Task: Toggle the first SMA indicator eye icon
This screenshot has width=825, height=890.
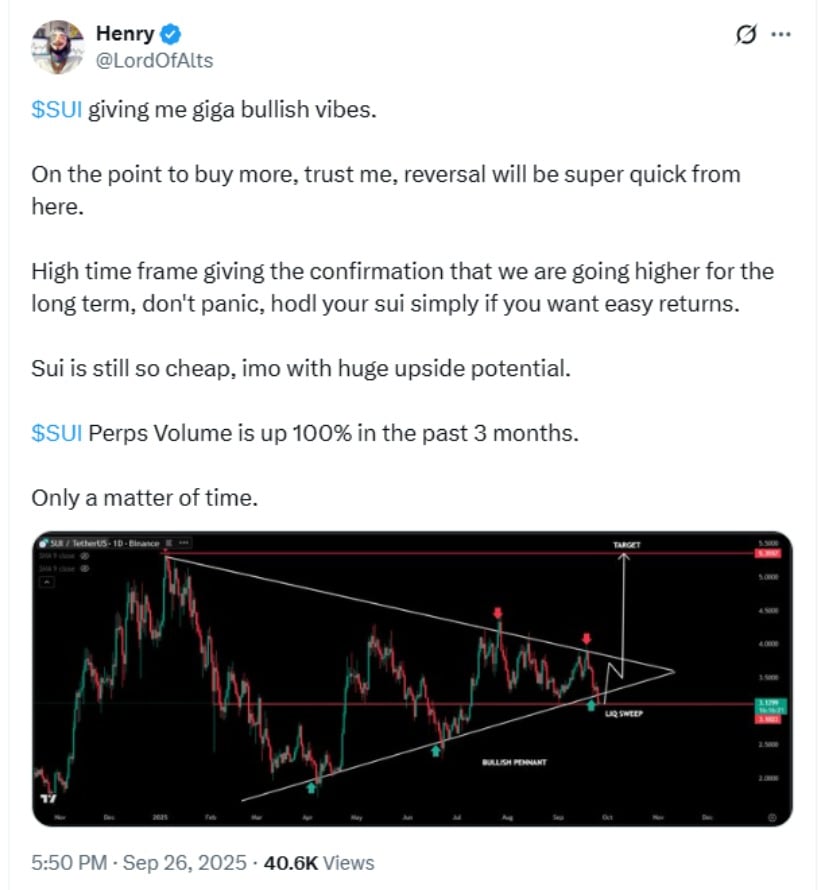Action: coord(85,554)
